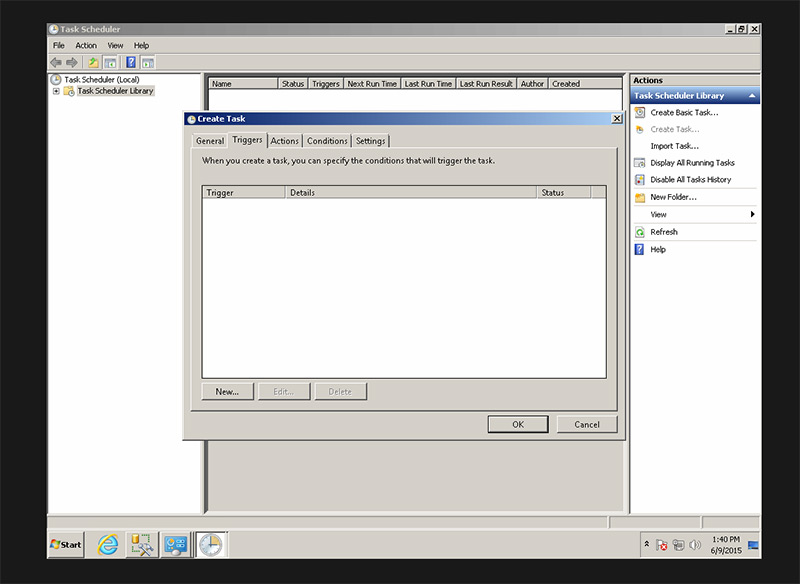Click the volume speaker tray icon
The width and height of the screenshot is (800, 584).
point(694,545)
